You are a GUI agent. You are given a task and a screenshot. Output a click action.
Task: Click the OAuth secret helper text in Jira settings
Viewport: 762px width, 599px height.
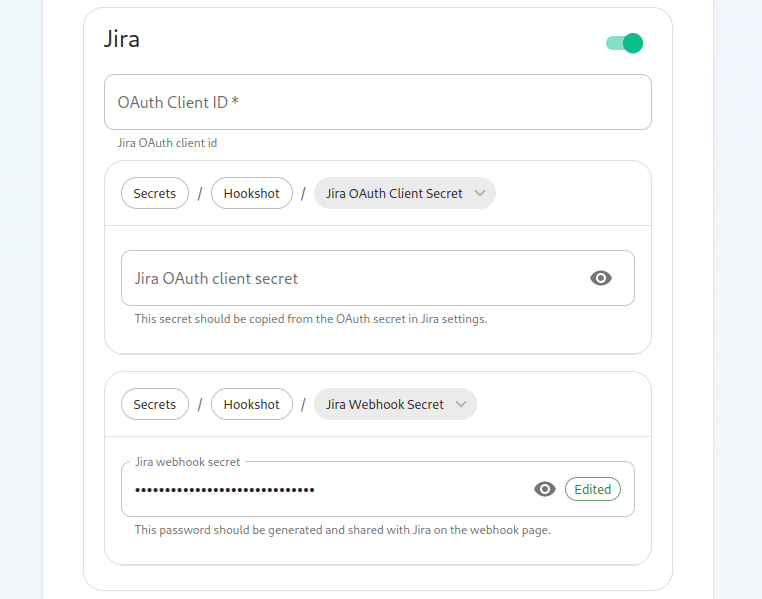pos(311,319)
